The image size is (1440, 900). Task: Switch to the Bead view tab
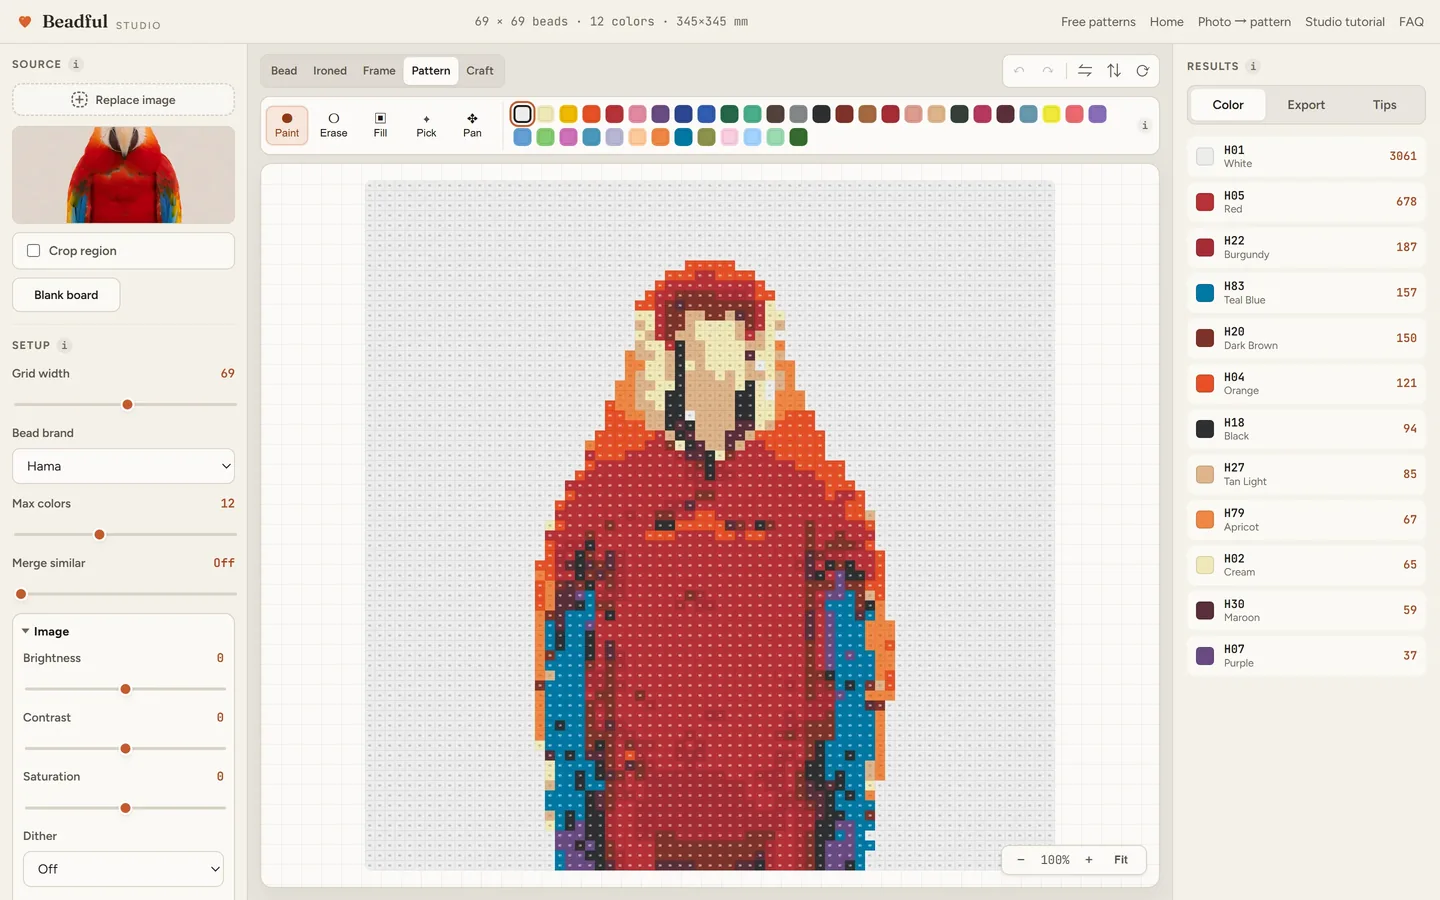pos(284,71)
